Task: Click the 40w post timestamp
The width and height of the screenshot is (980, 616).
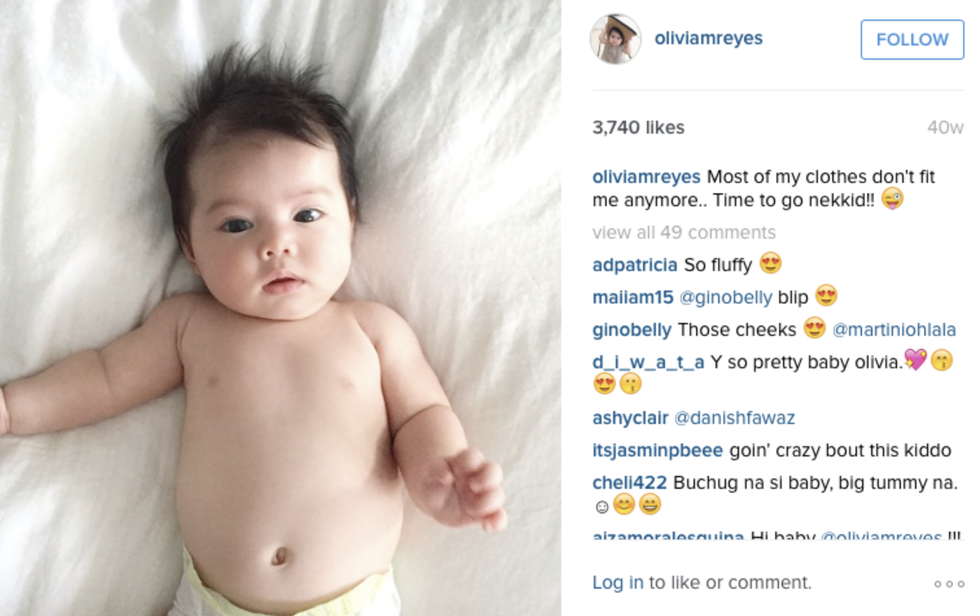Action: click(945, 127)
